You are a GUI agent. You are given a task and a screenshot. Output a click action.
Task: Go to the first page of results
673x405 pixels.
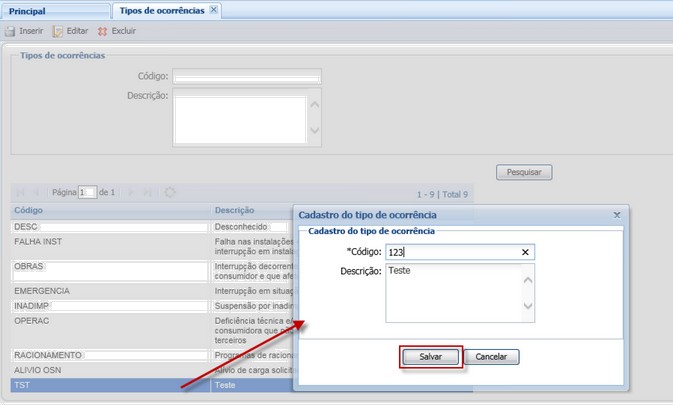20,192
